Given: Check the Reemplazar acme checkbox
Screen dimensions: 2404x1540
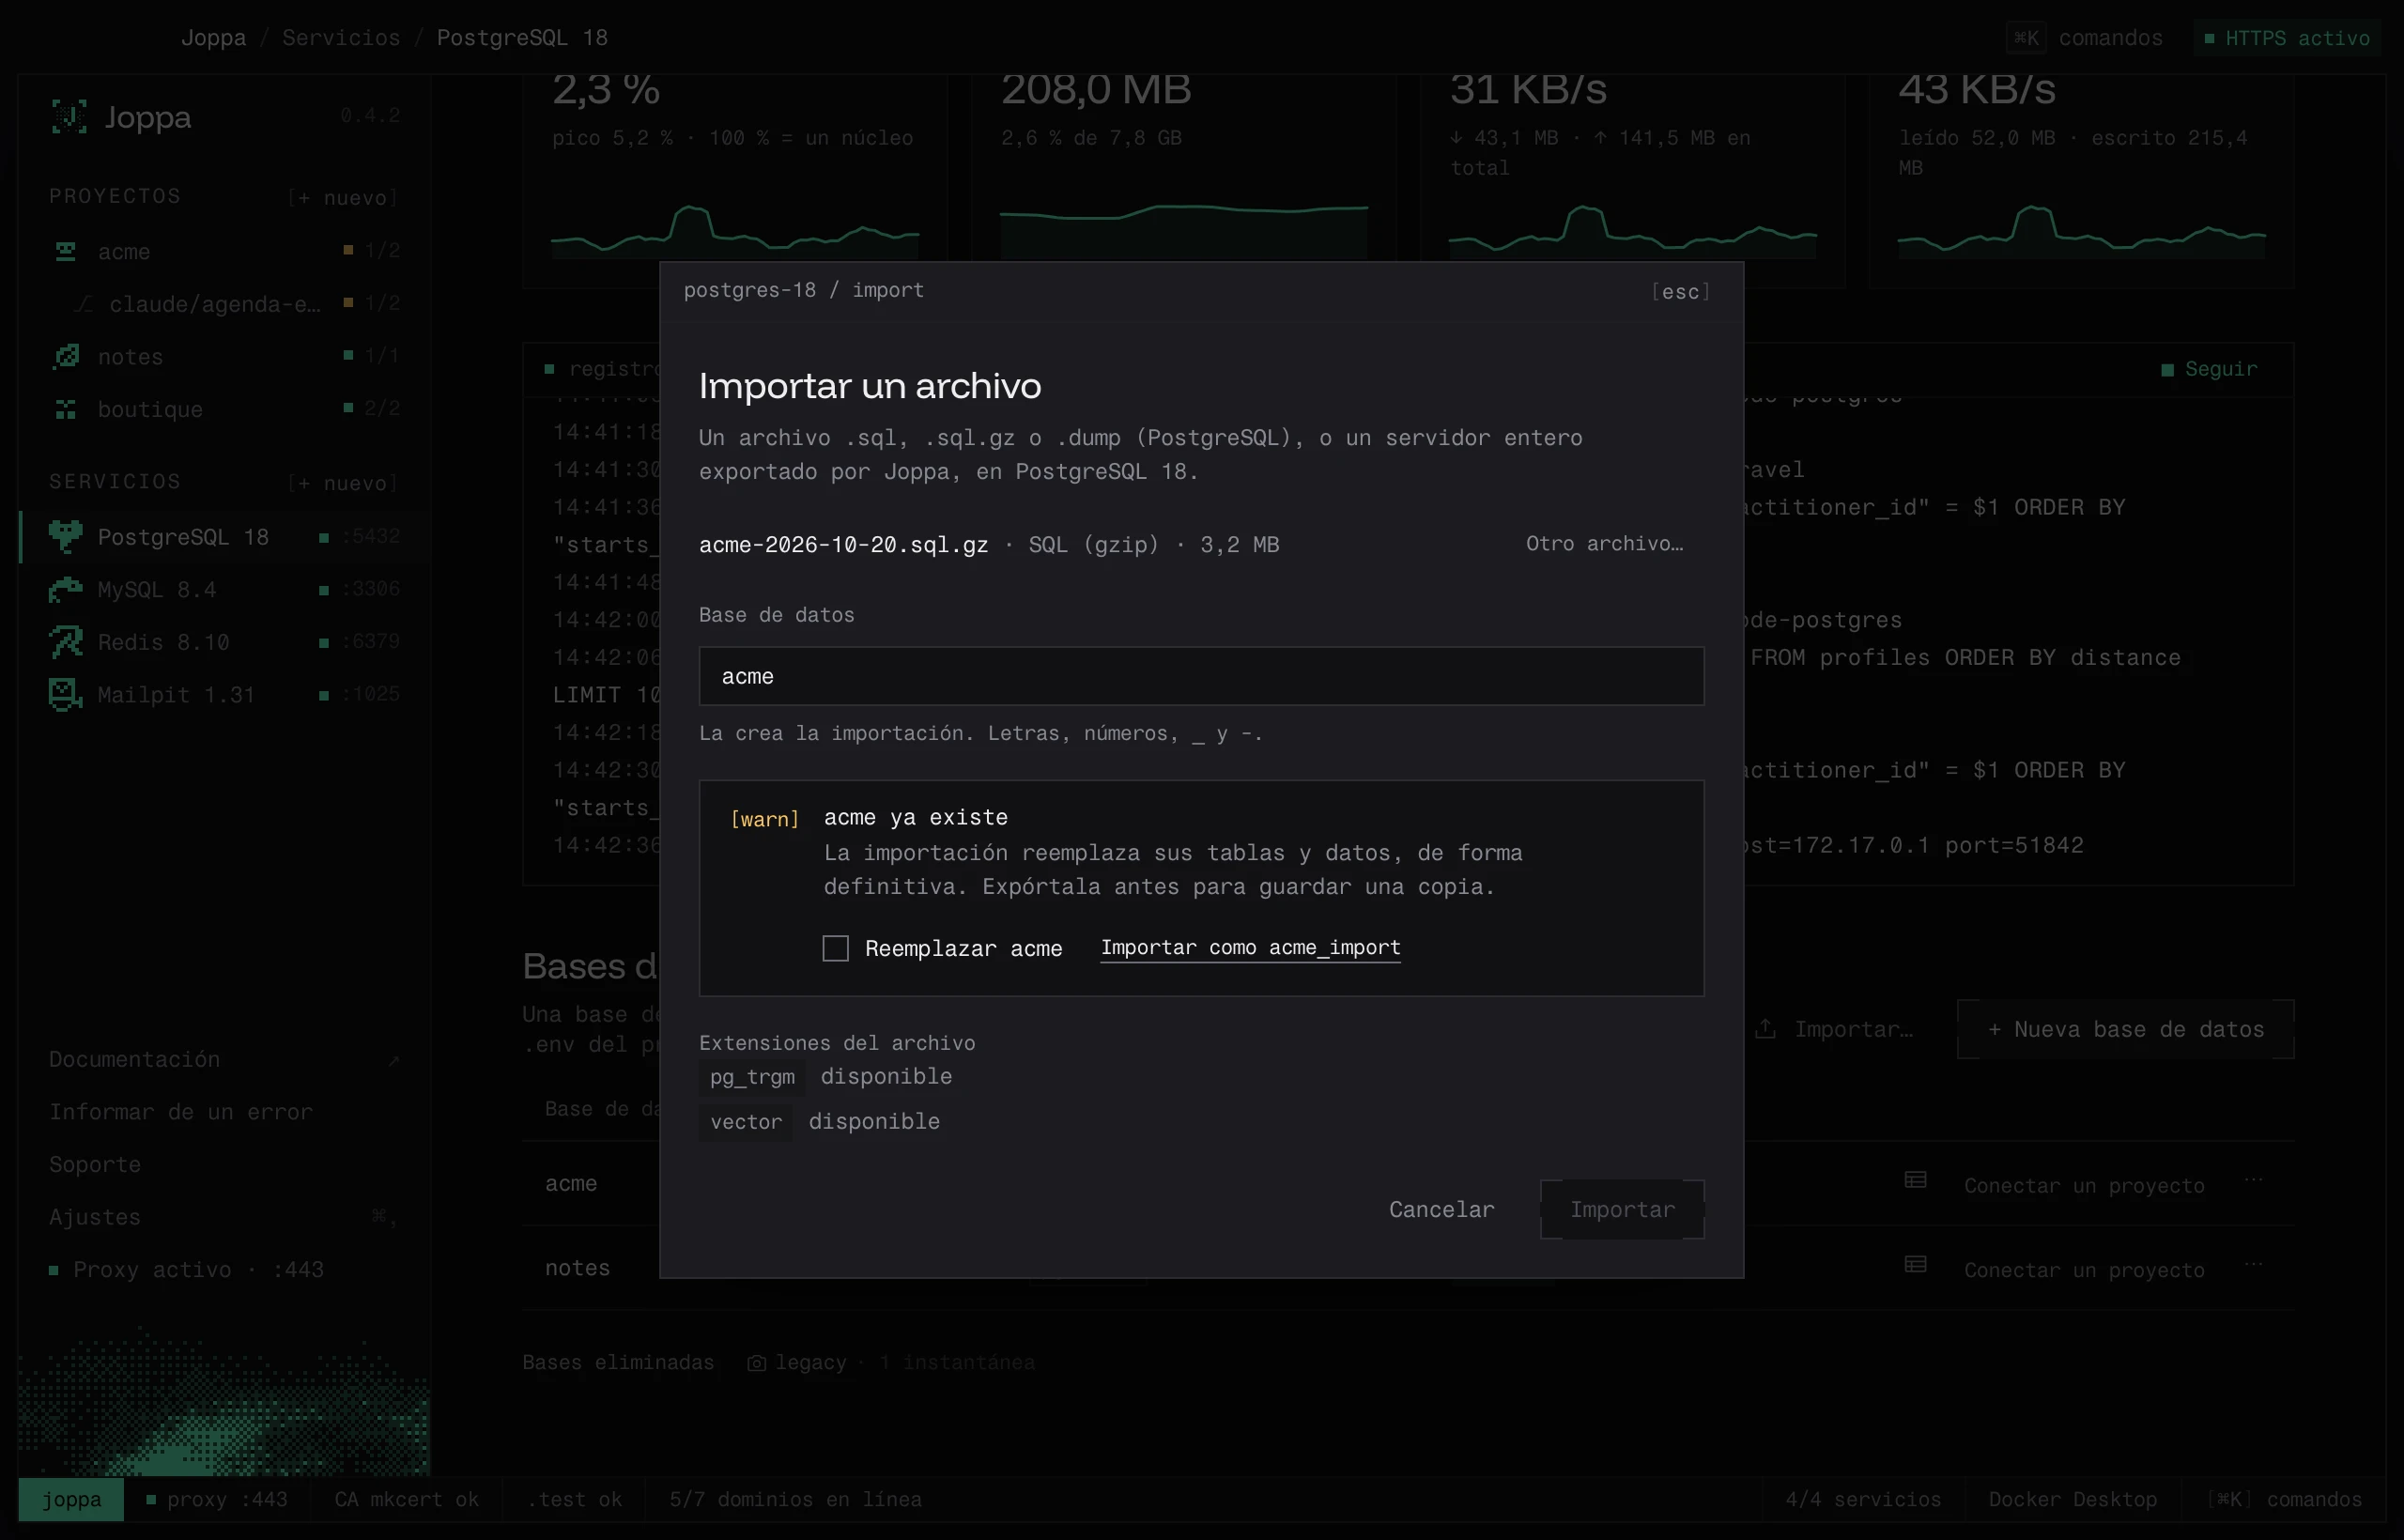Looking at the screenshot, I should pos(835,948).
